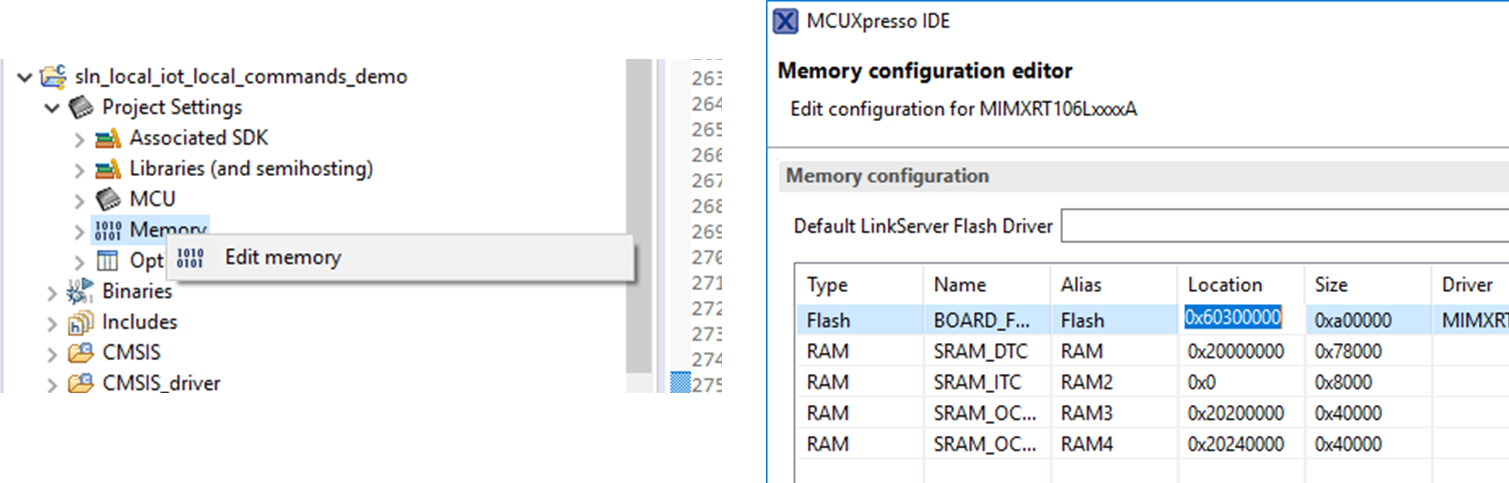Click the Location column header
Viewport: 1509px width, 483px height.
click(1225, 285)
